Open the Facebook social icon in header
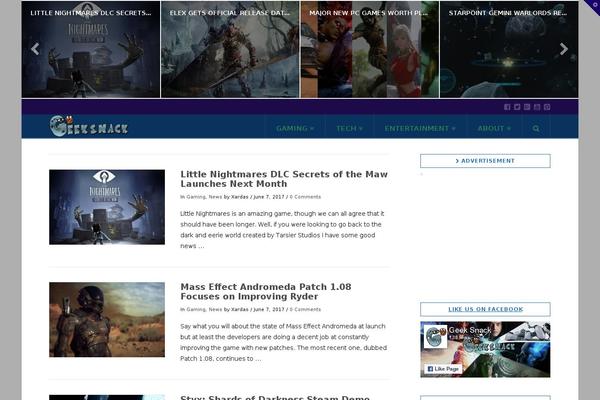600x400 pixels. pos(507,107)
